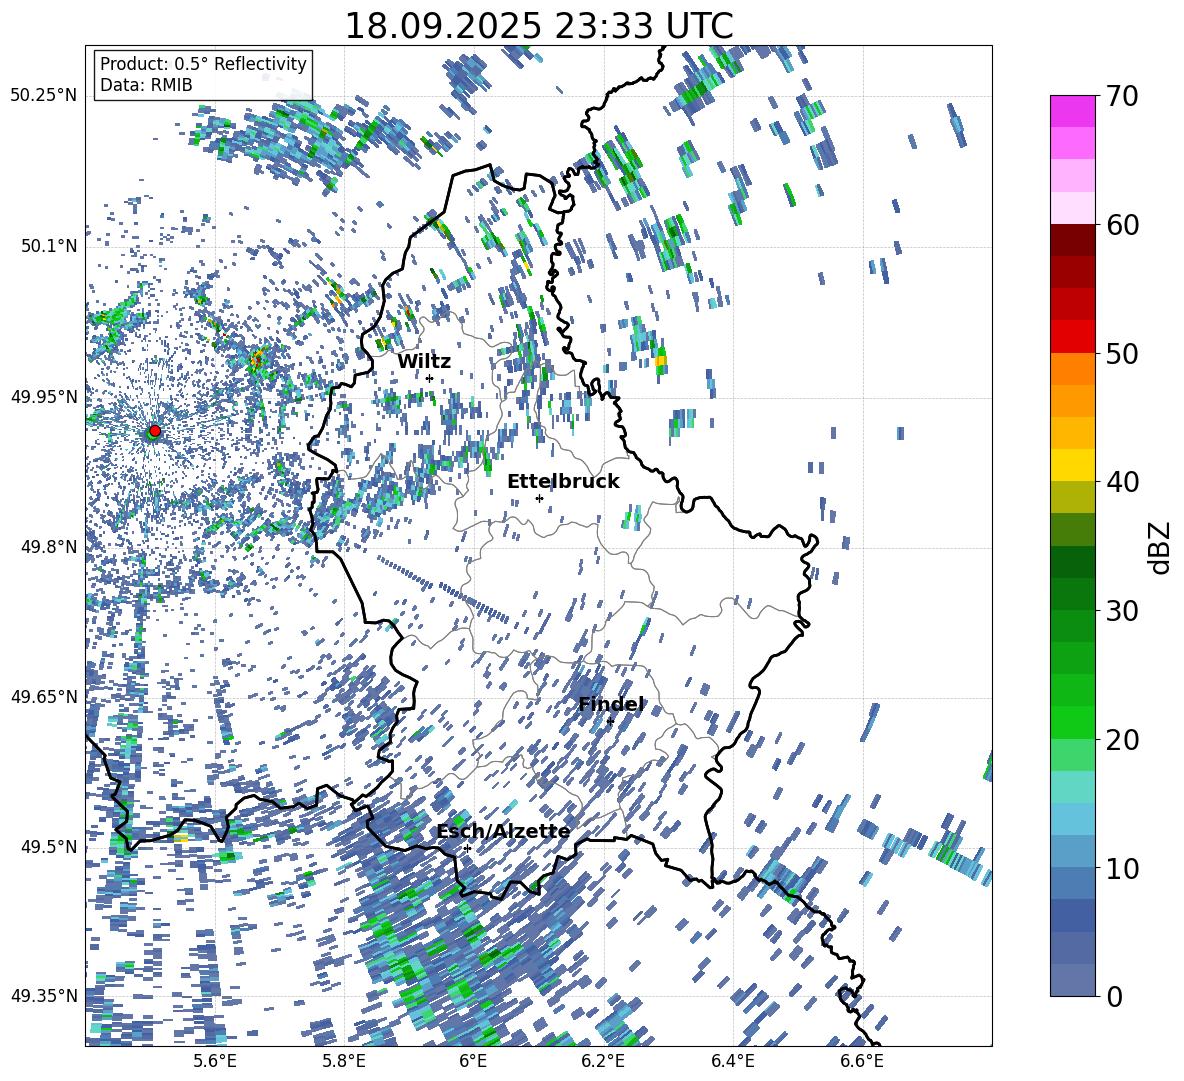Click the 49.5°N latitude tick label
The image size is (1184, 1081).
49,846
